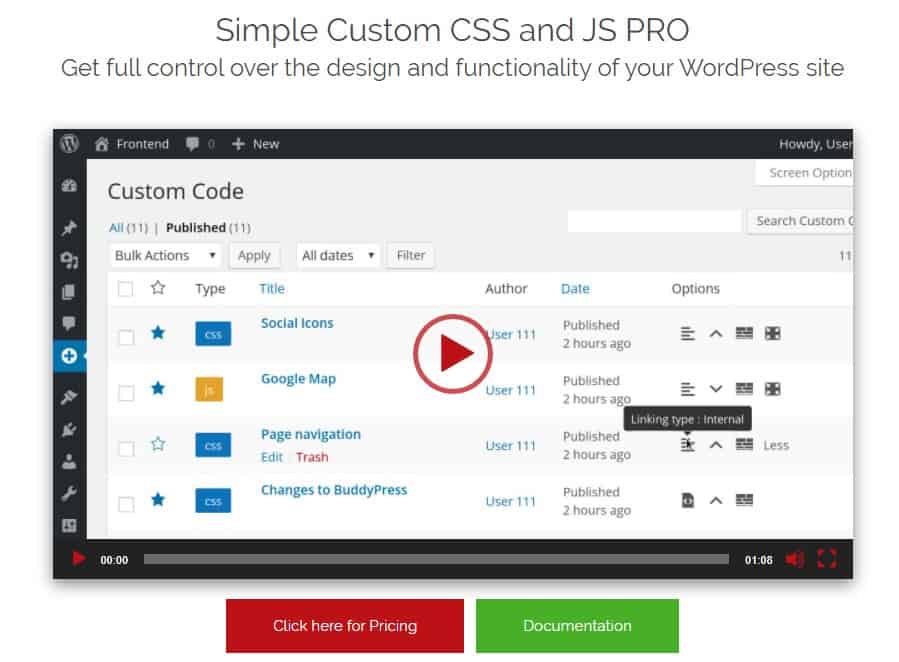This screenshot has width=899, height=662.
Task: Click the JS type badge for Google Map
Action: (209, 390)
